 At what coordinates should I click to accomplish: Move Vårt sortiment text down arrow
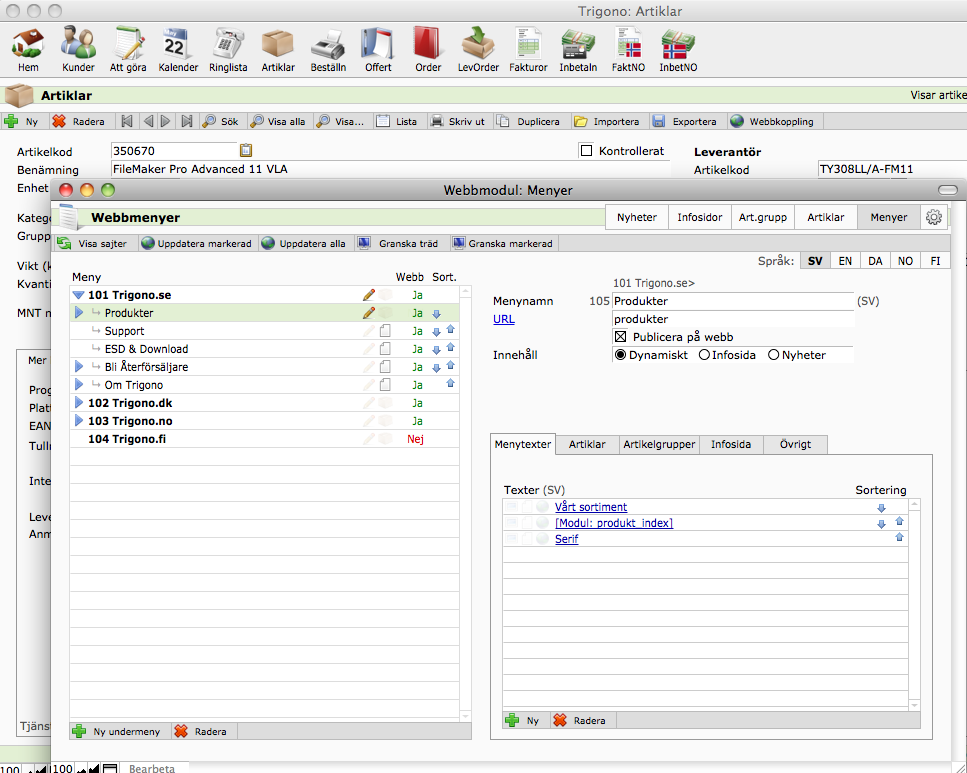tap(881, 508)
